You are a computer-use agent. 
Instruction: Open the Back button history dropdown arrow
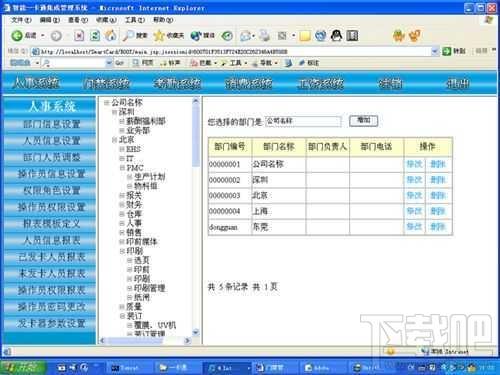(x=43, y=36)
